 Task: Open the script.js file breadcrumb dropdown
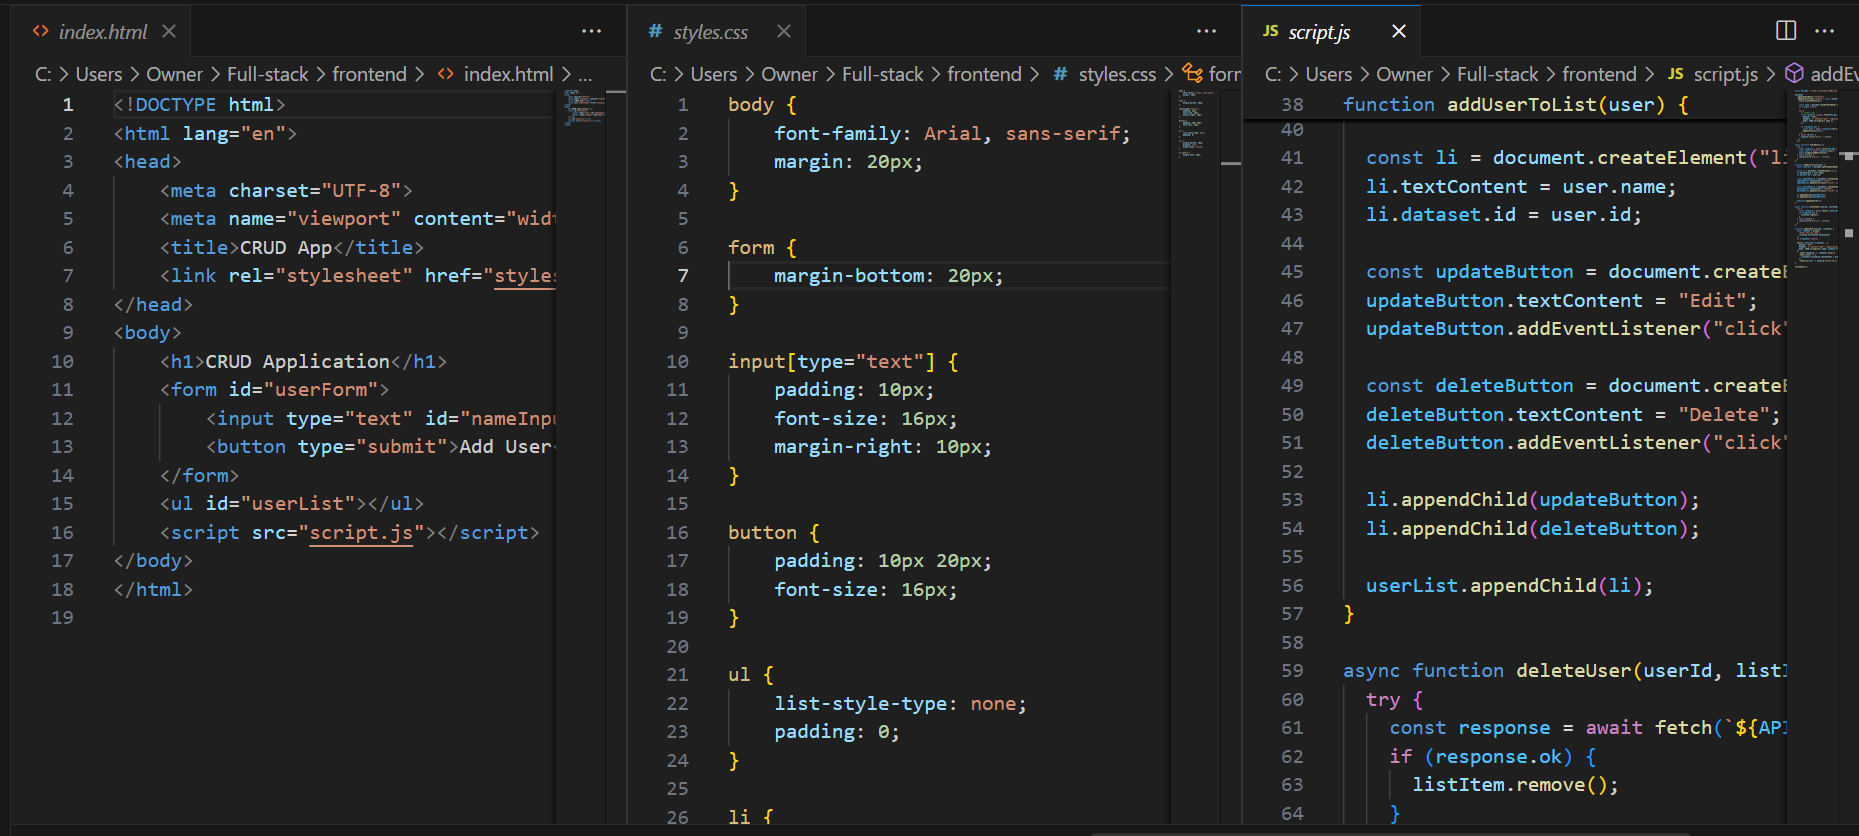pyautogui.click(x=1726, y=74)
